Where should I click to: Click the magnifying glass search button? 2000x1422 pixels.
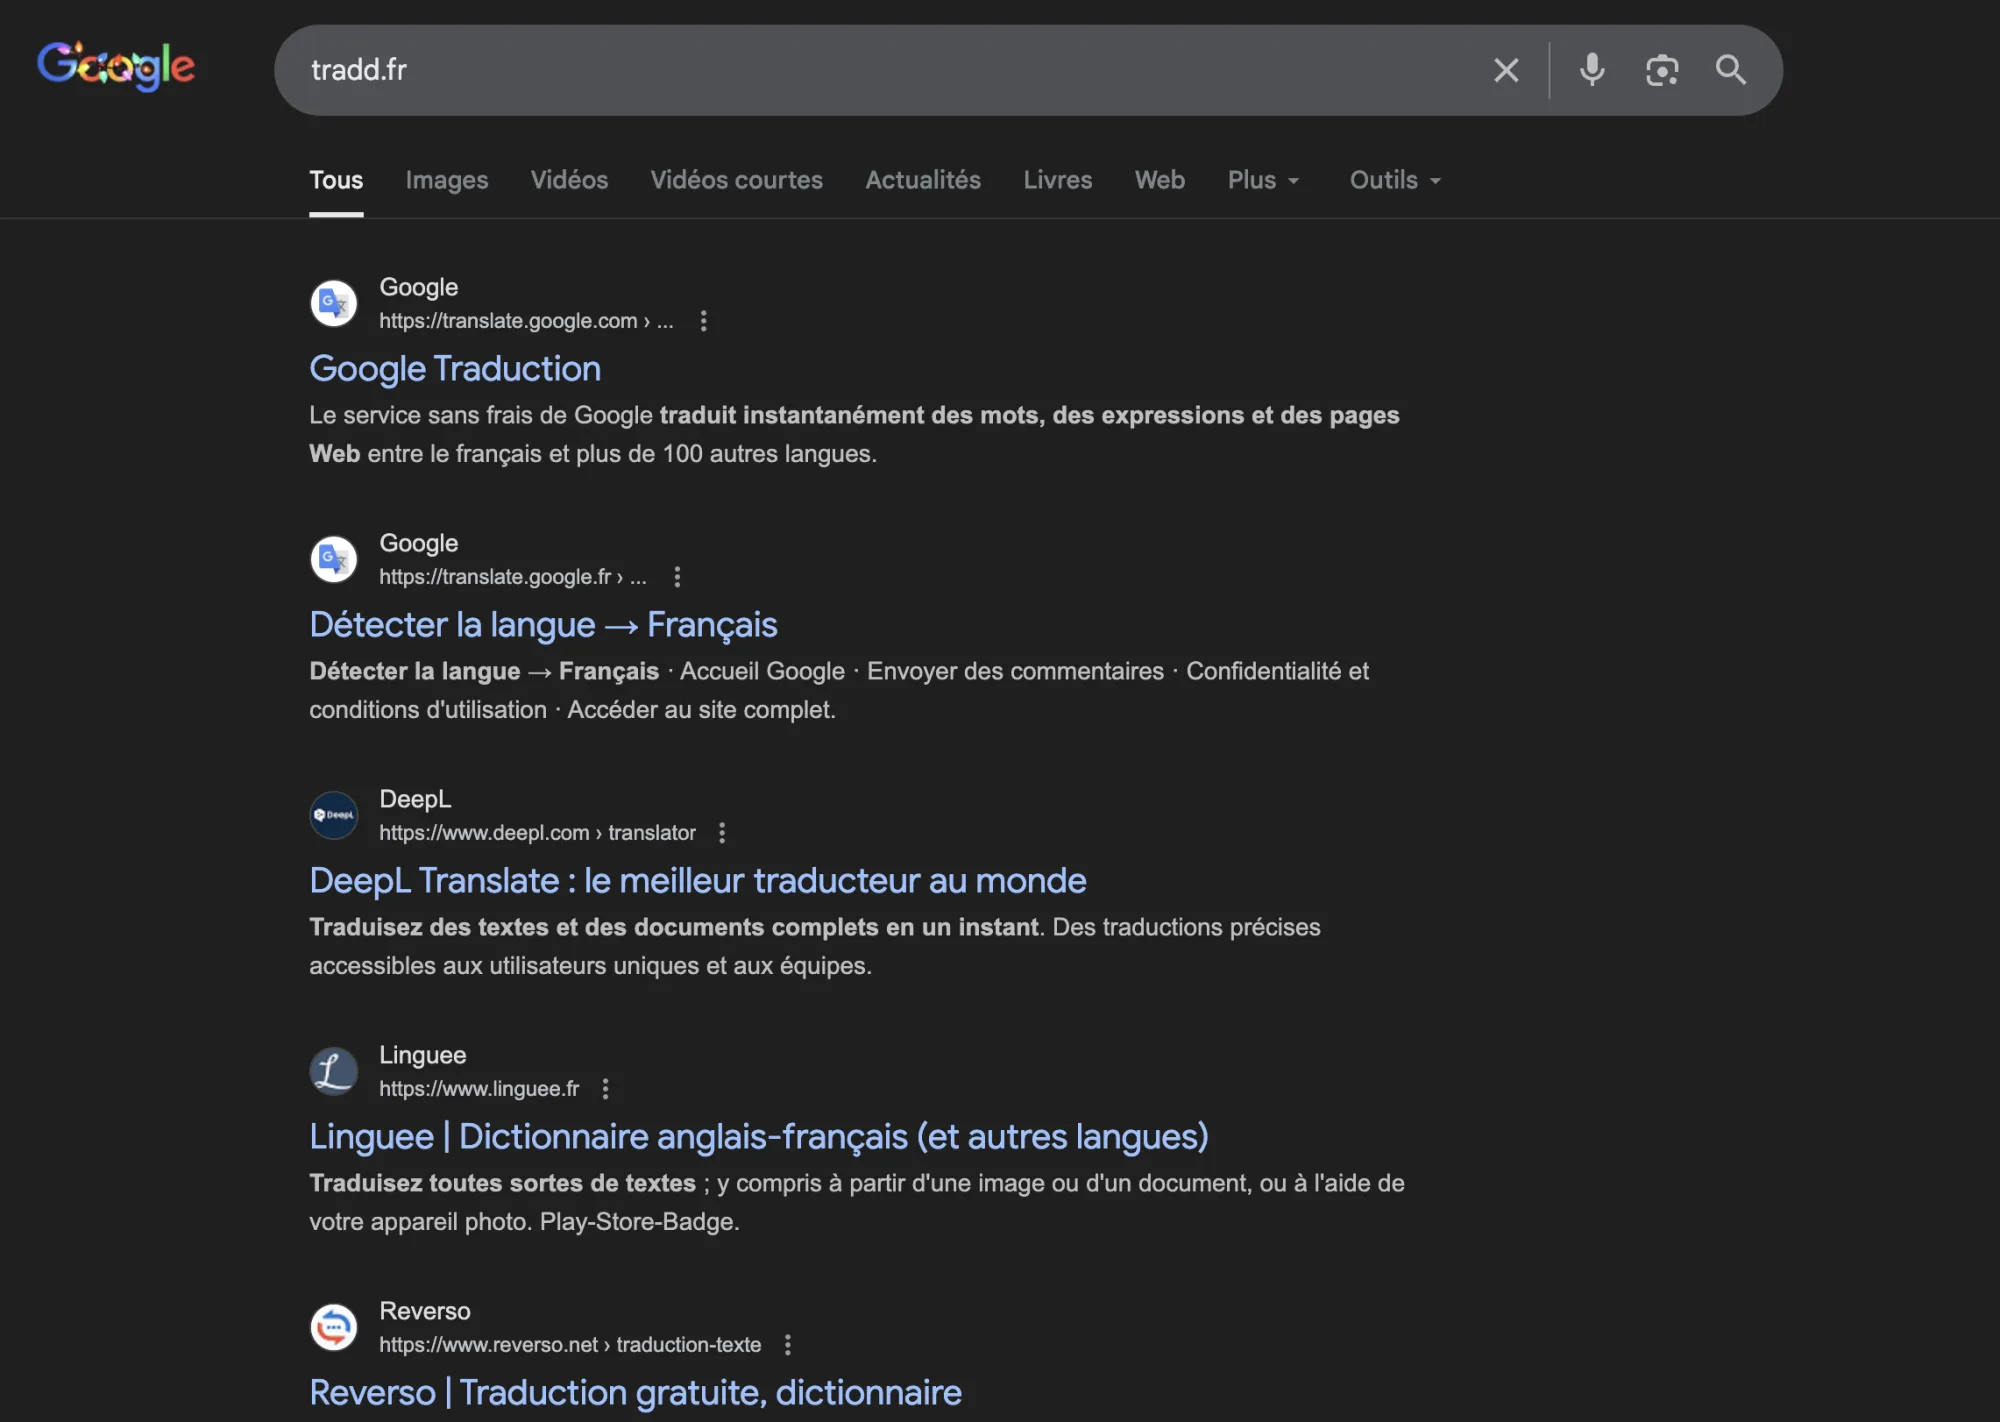pyautogui.click(x=1731, y=70)
